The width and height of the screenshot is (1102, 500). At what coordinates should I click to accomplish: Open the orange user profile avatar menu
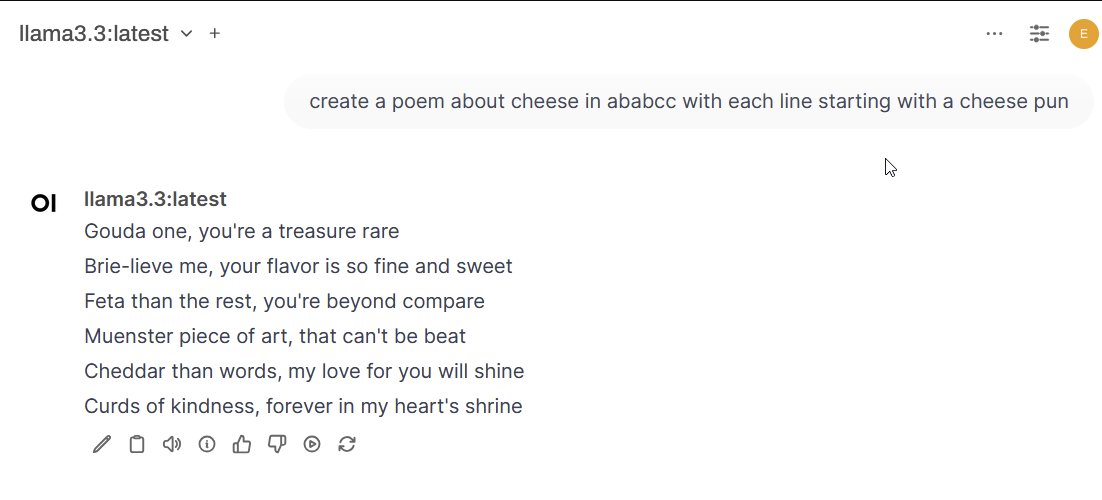[x=1084, y=34]
